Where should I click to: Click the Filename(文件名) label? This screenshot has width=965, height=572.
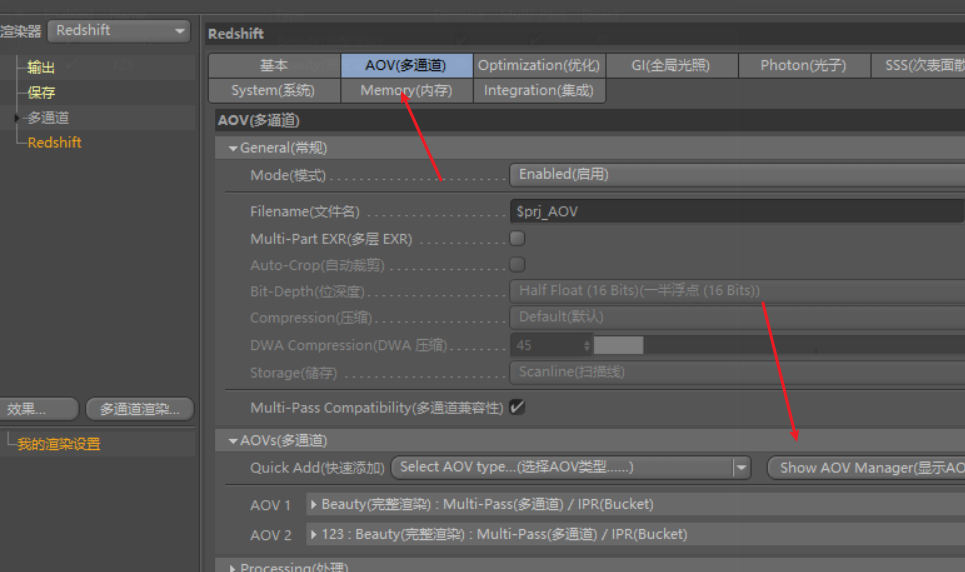click(305, 212)
